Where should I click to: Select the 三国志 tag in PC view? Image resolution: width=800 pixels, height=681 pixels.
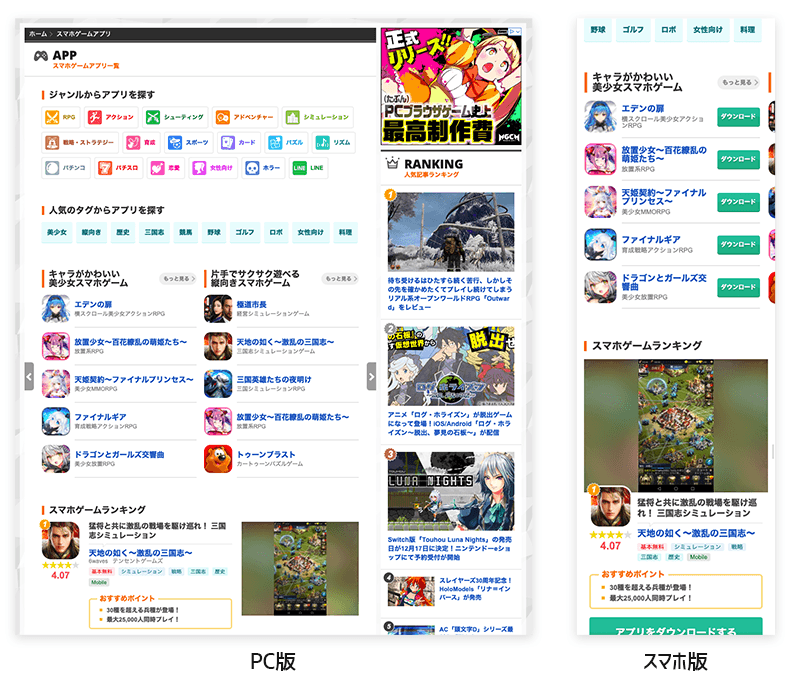pos(155,232)
